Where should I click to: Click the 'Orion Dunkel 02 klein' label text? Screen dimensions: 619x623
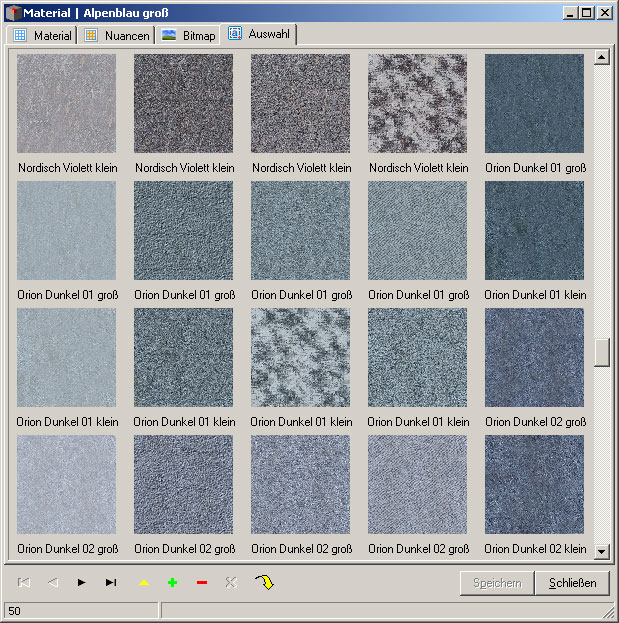coord(535,549)
